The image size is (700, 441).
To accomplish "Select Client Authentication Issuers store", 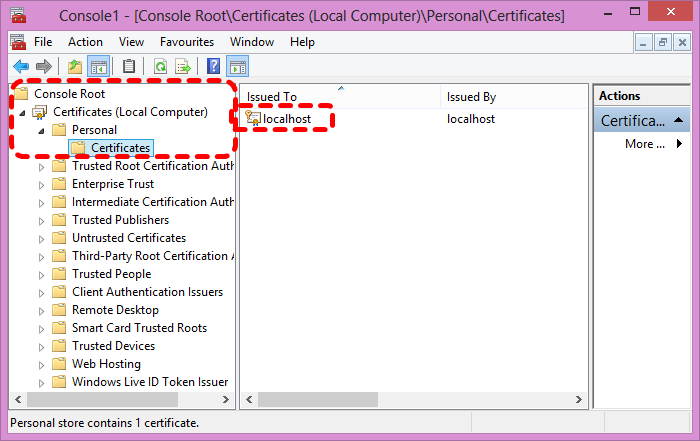I will pos(147,292).
